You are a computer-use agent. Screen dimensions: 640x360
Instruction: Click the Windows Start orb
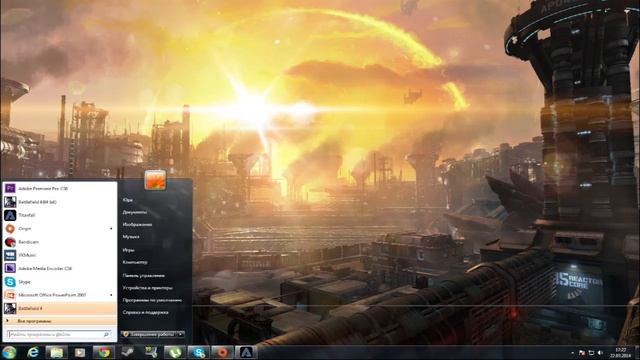(9, 352)
